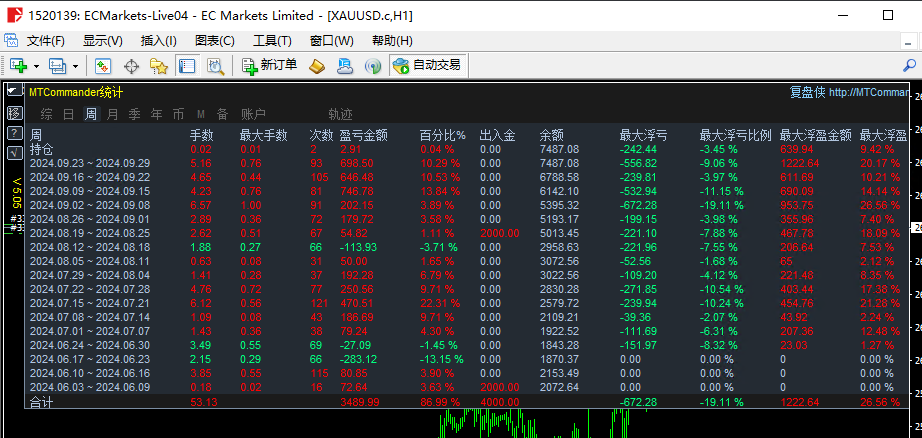Click the Profiles toolbar icon
Screen dimensions: 922x438
[58, 66]
